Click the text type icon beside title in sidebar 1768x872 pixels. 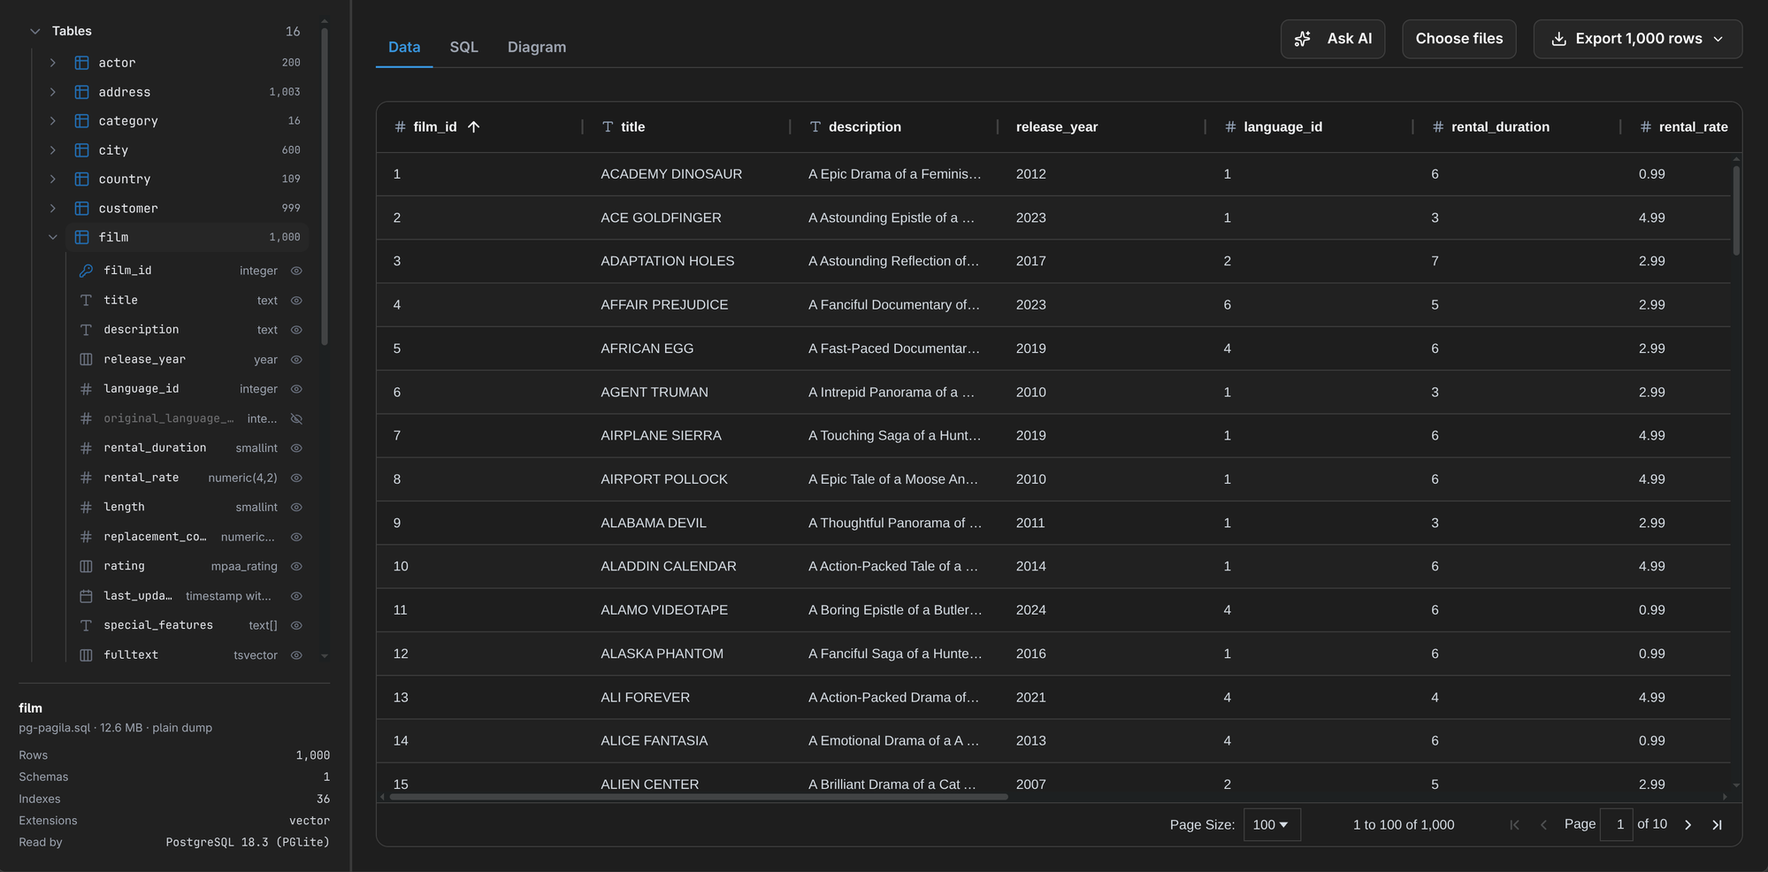(x=86, y=300)
